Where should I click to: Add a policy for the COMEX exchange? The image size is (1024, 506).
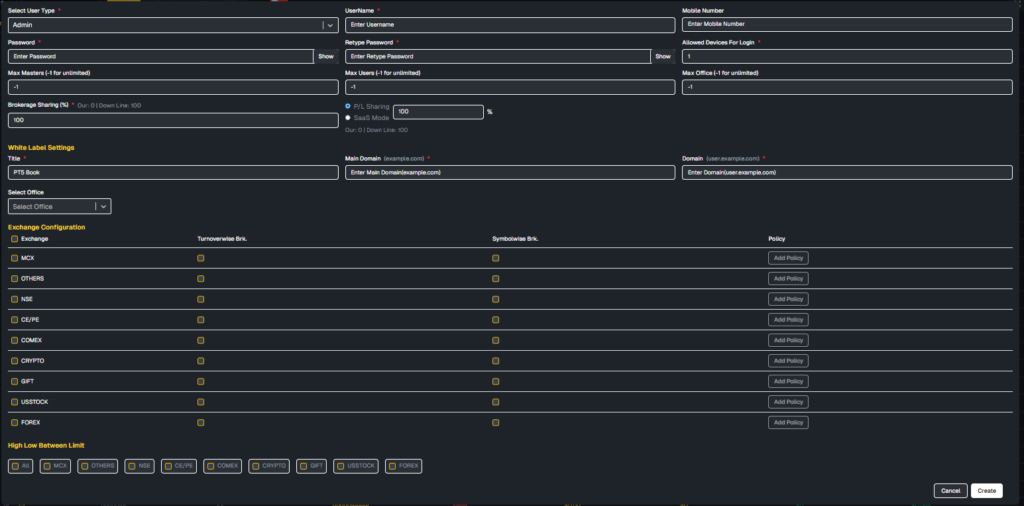pos(788,340)
